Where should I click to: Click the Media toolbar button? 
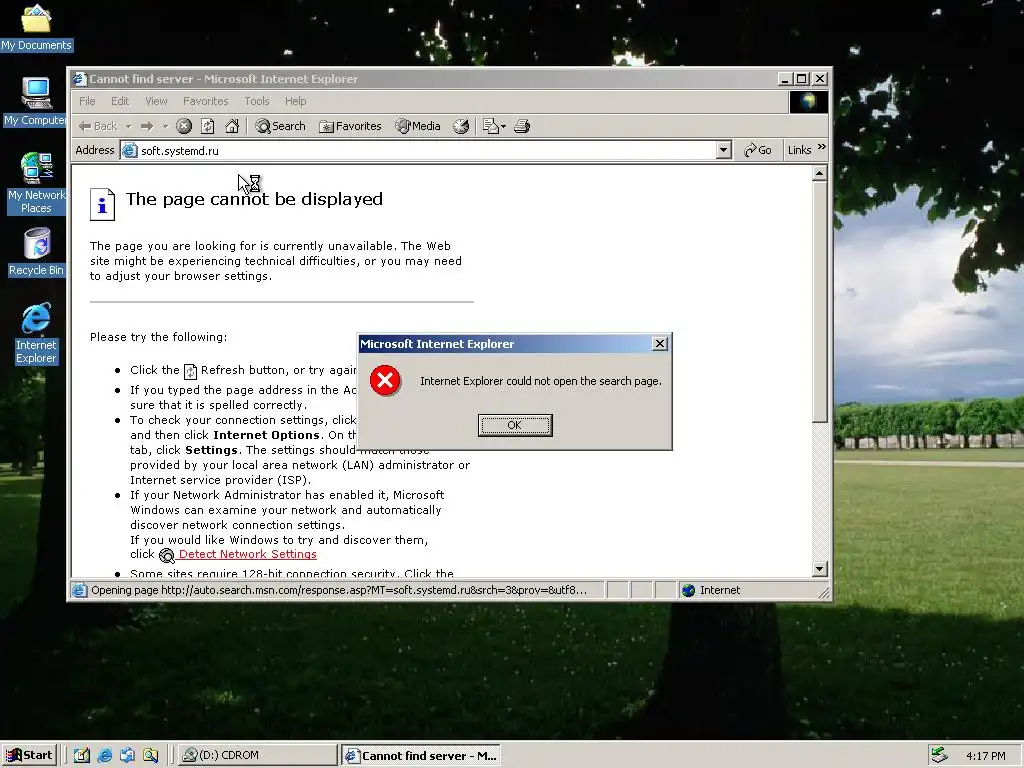point(418,126)
